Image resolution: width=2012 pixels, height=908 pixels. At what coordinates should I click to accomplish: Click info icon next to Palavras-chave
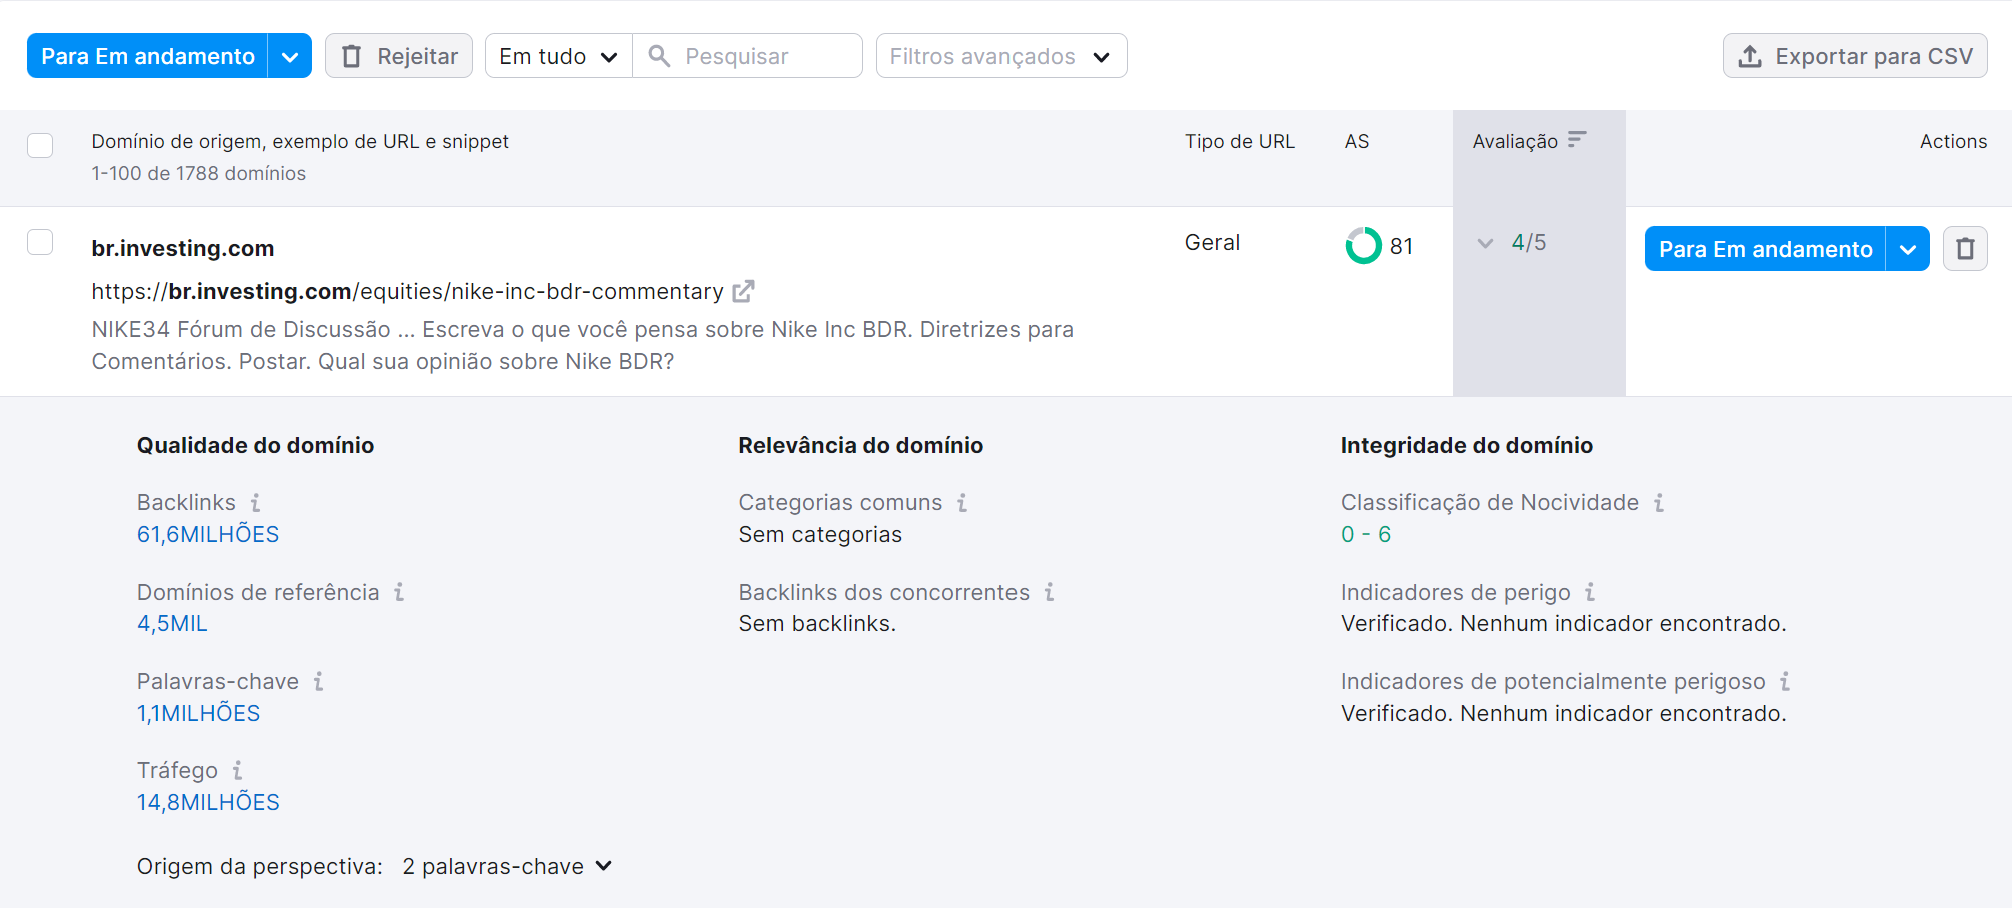click(x=319, y=682)
